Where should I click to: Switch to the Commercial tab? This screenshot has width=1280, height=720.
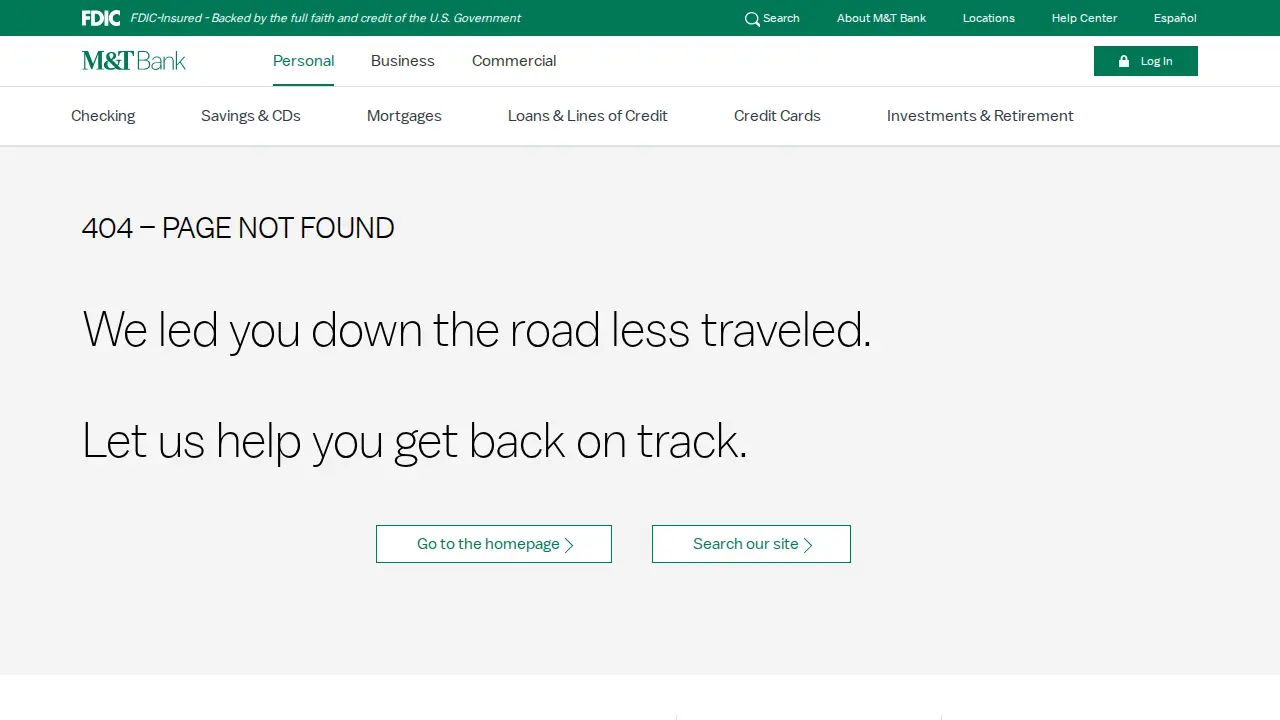[514, 61]
